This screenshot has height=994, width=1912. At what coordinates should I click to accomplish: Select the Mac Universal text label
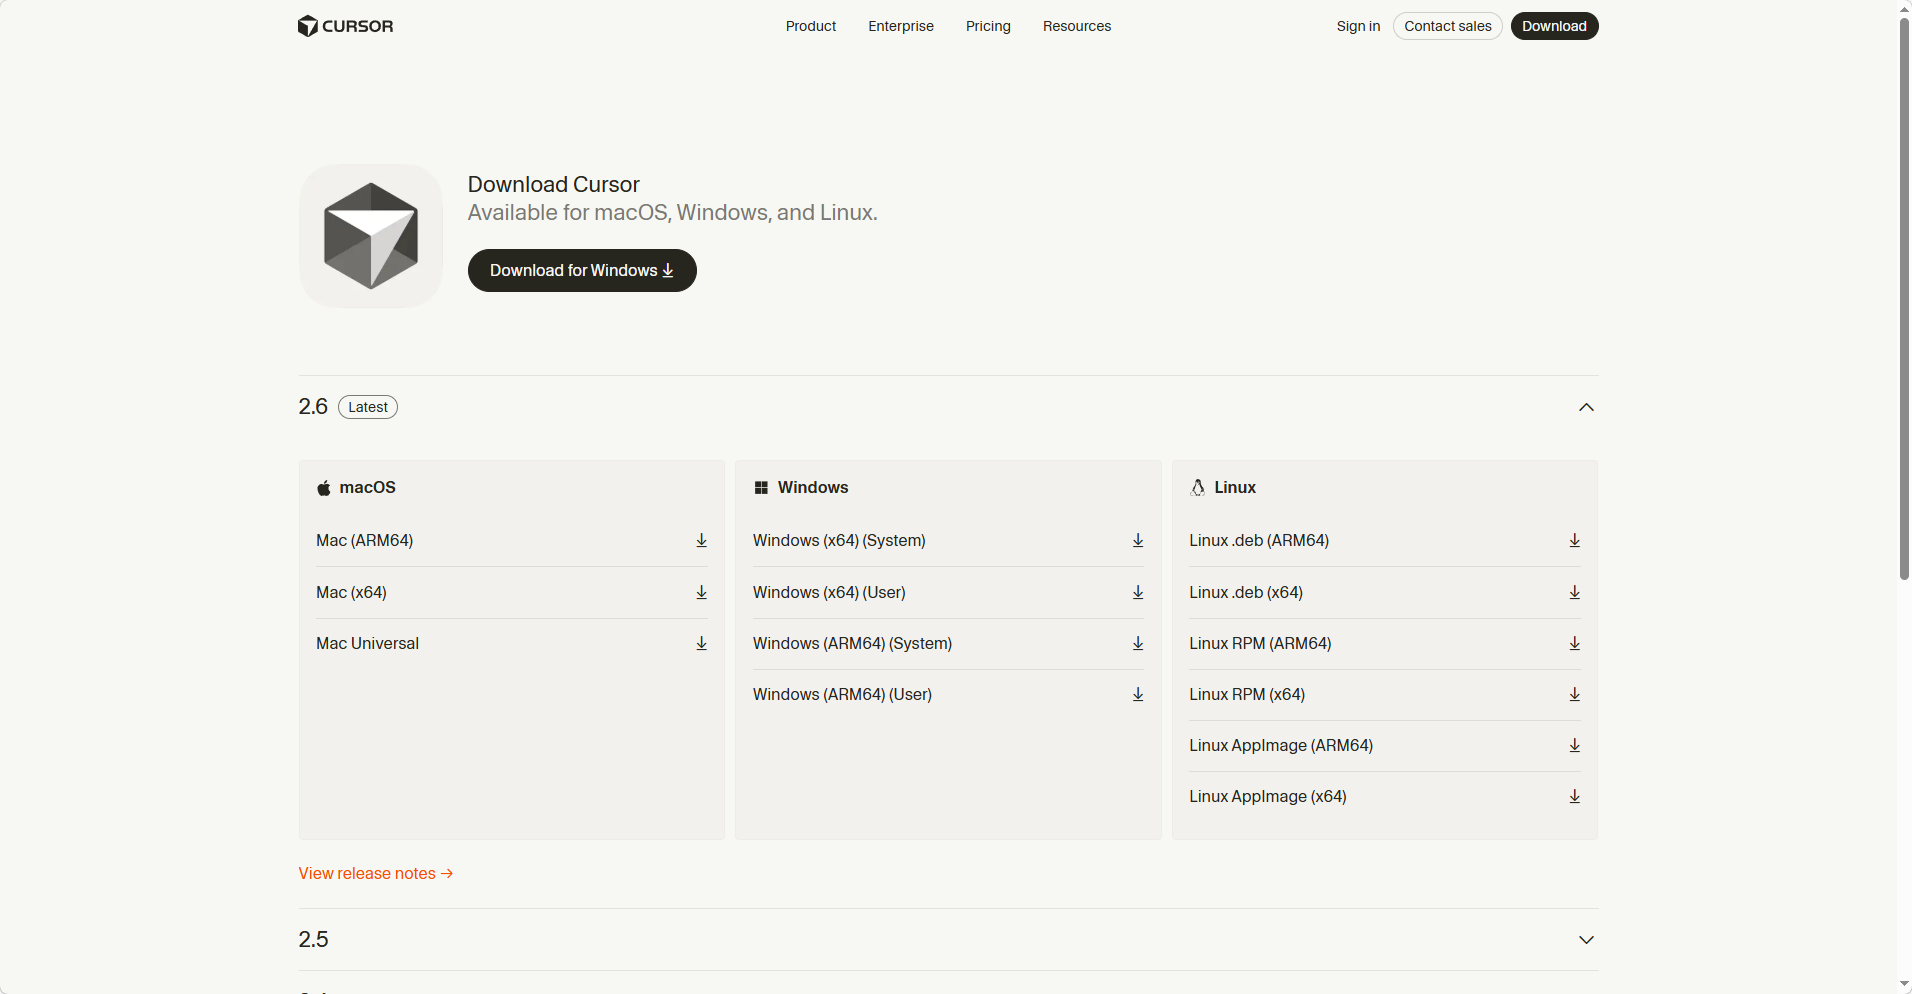368,644
